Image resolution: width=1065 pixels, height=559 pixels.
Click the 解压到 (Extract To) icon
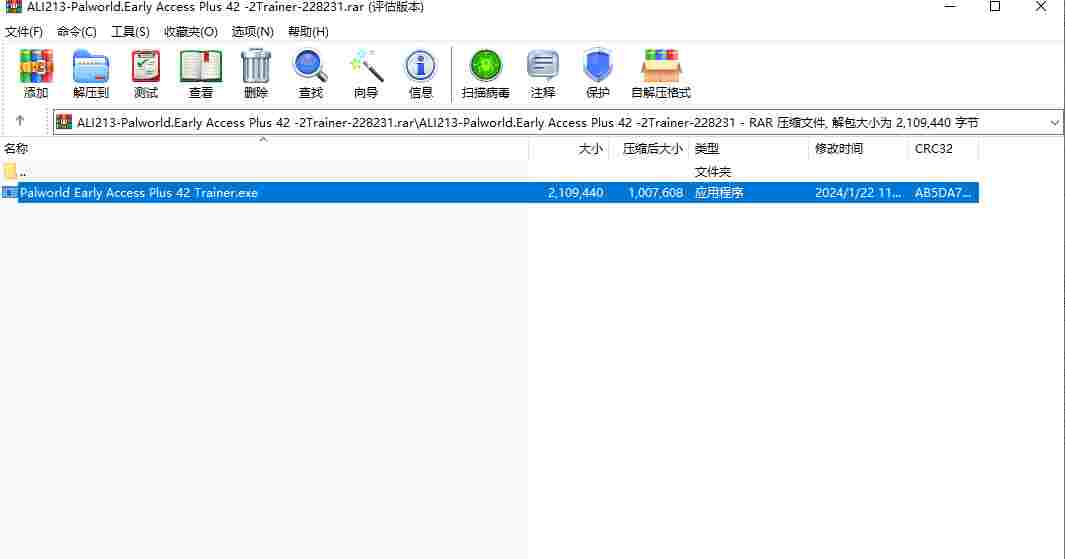pyautogui.click(x=91, y=66)
